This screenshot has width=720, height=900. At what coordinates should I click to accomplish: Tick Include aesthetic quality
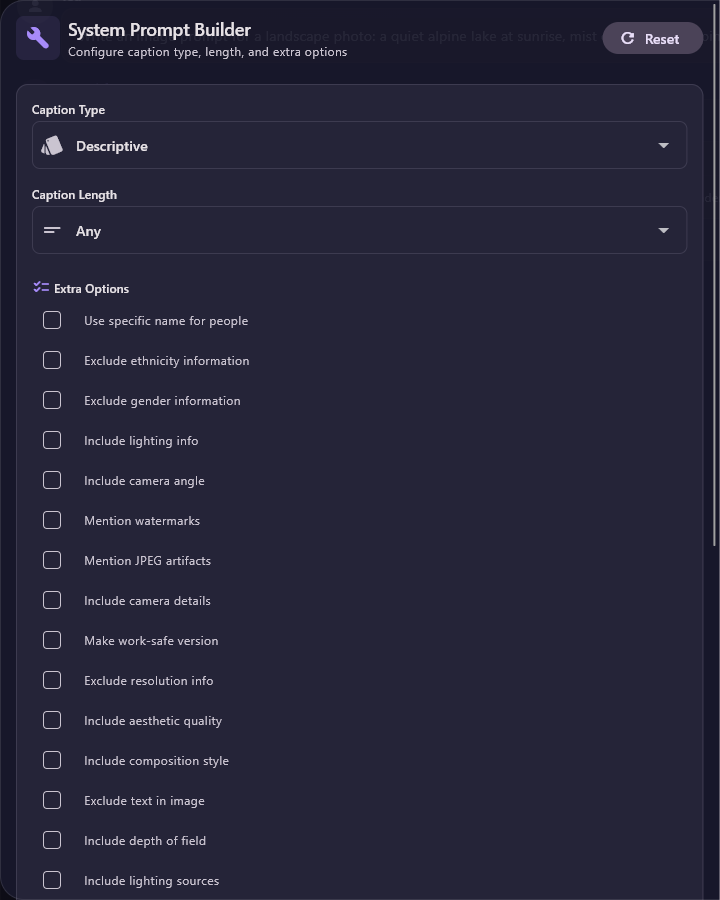coord(52,720)
